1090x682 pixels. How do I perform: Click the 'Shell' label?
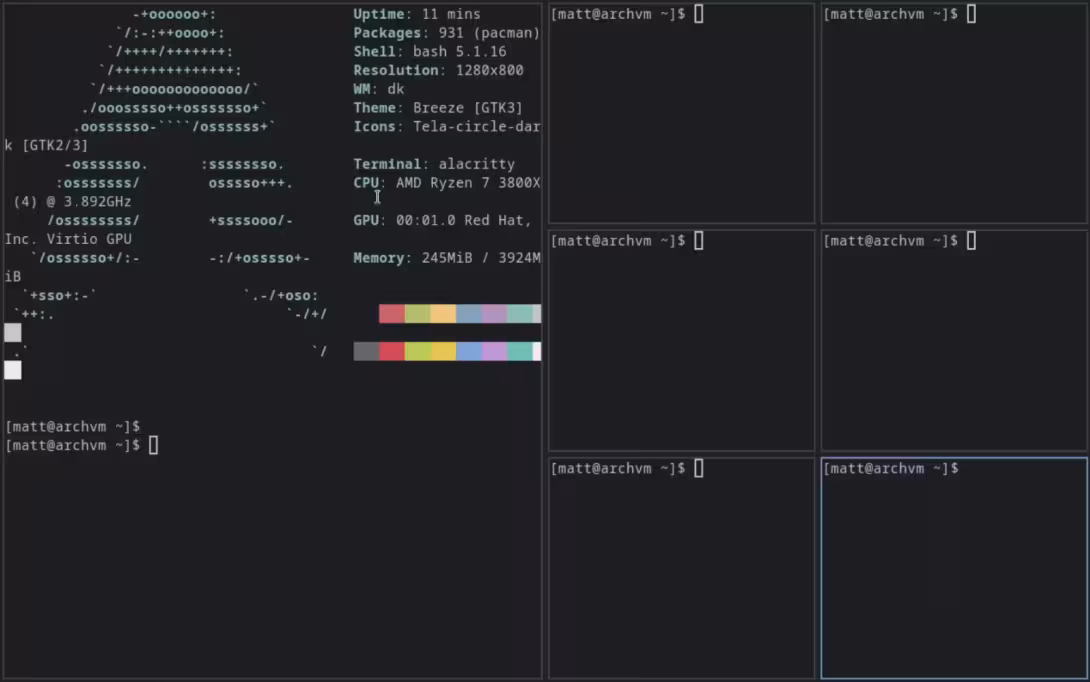tap(375, 51)
